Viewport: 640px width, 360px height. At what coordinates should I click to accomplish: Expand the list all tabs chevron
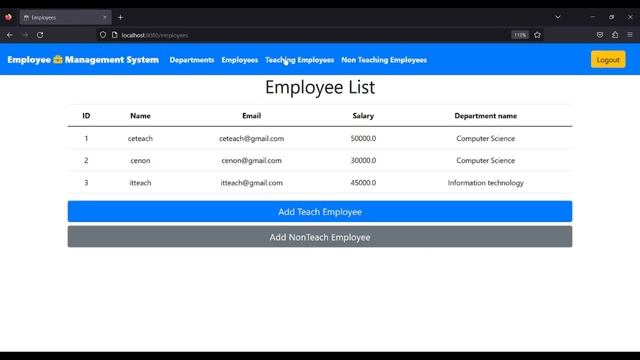(x=558, y=17)
